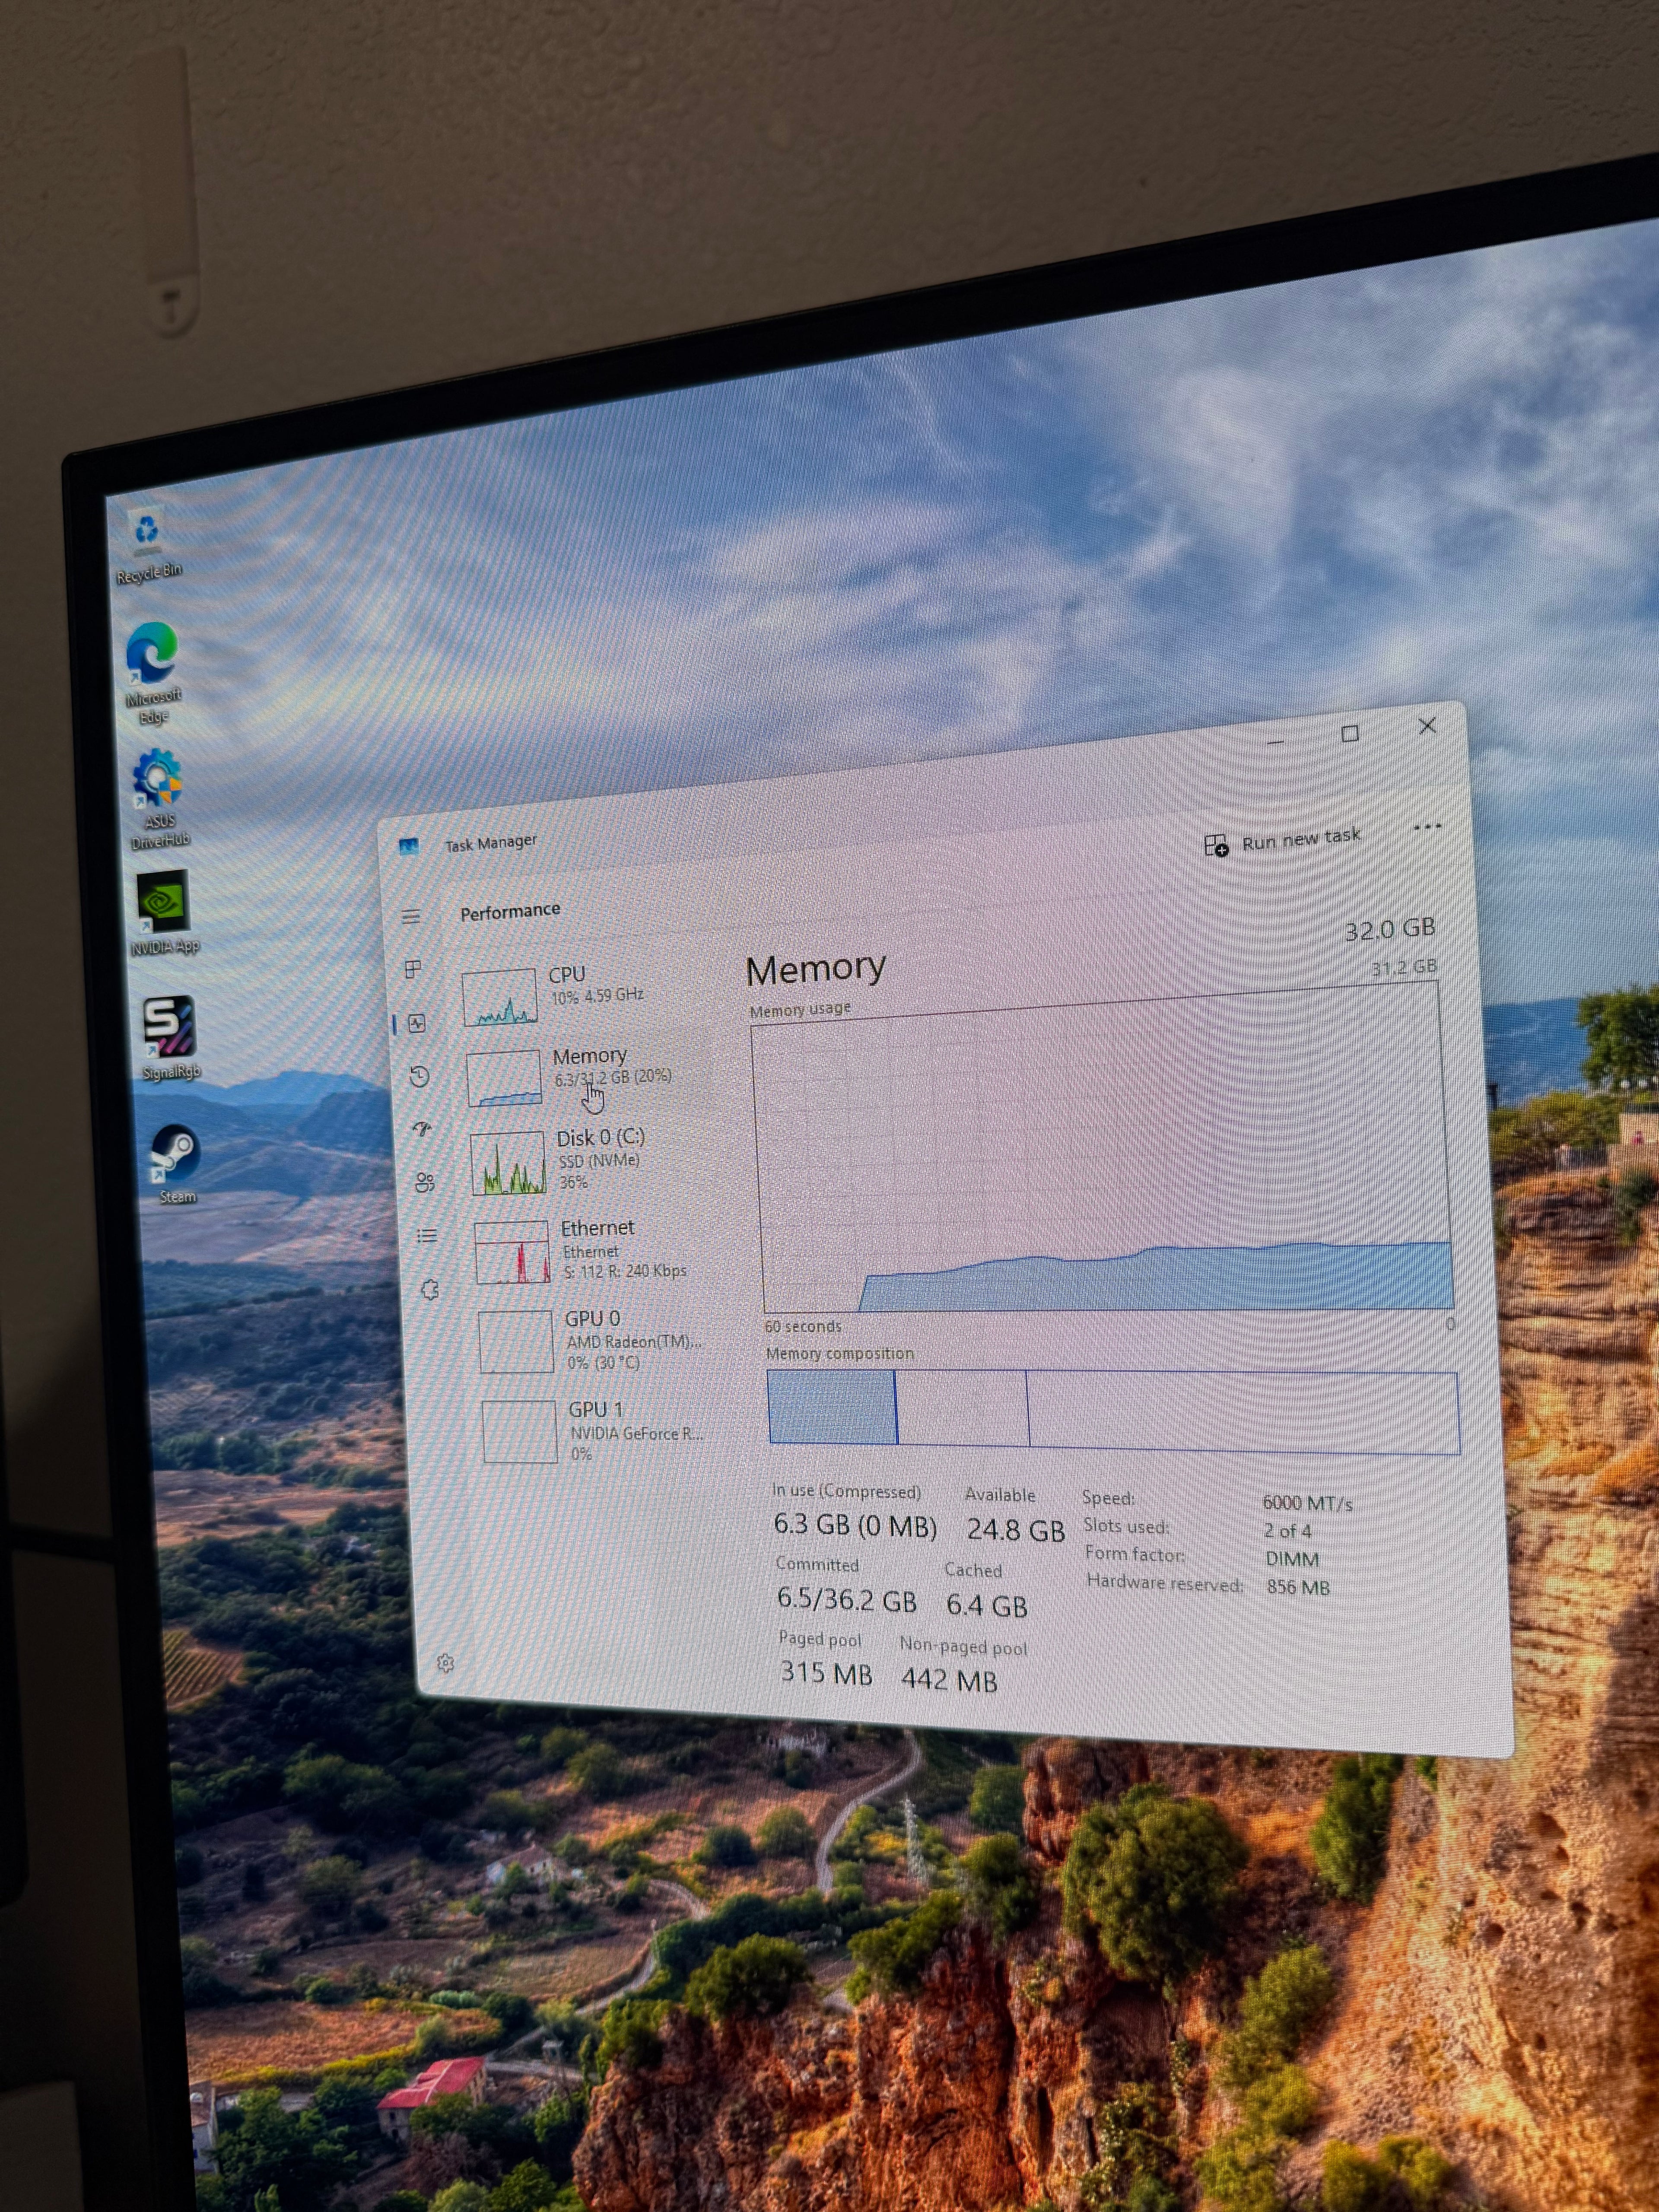Select Performance page icon in sidebar
The height and width of the screenshot is (2212, 1659).
(x=417, y=1023)
